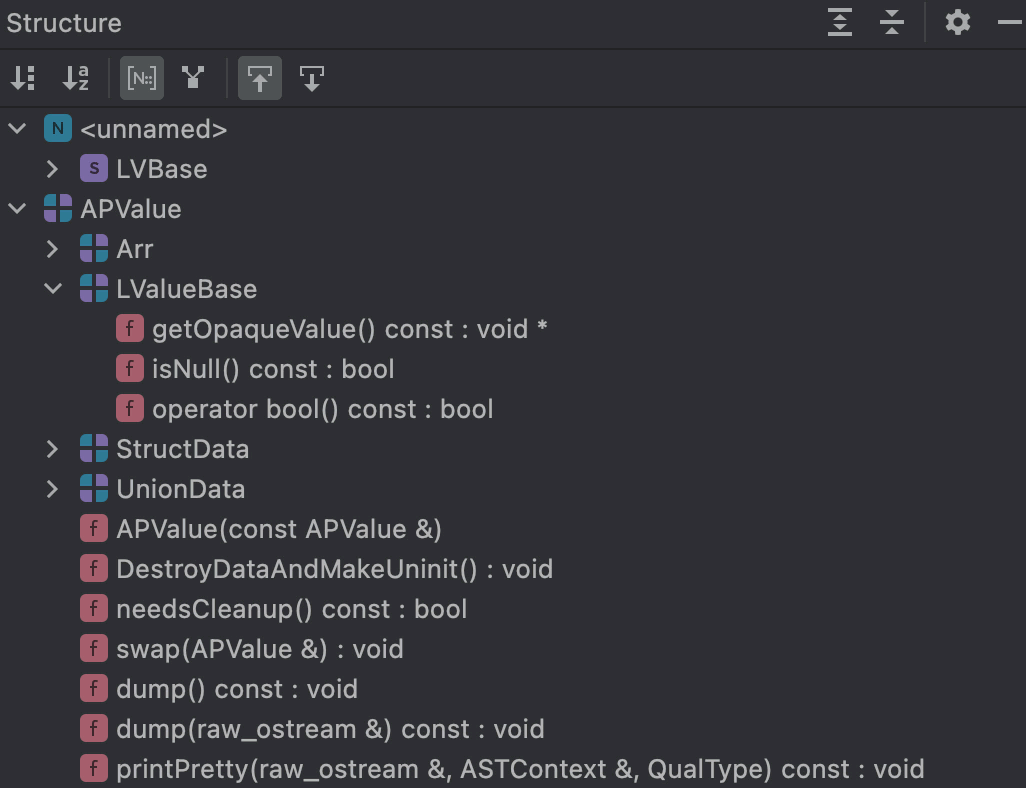Toggle Show Qualified Names button
The width and height of the screenshot is (1026, 788).
tap(141, 78)
